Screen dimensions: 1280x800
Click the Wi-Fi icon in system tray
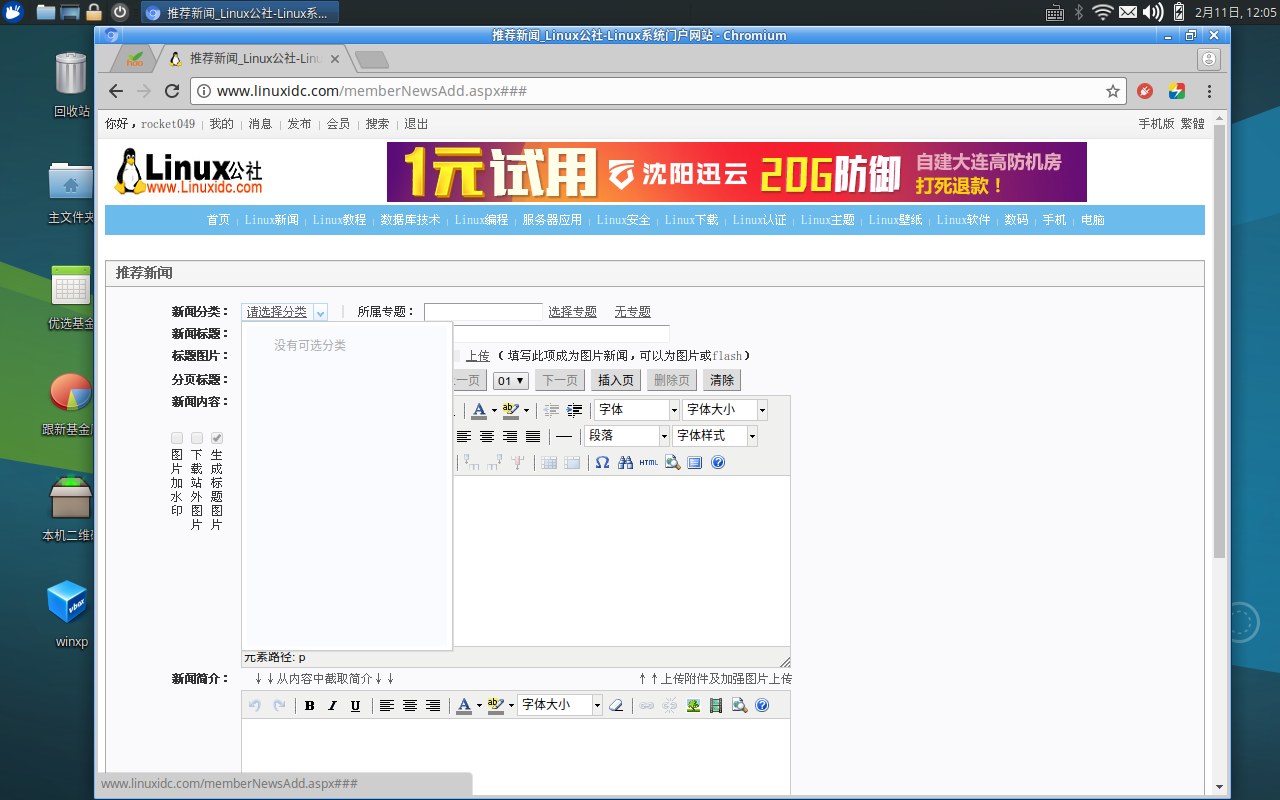pos(1103,12)
